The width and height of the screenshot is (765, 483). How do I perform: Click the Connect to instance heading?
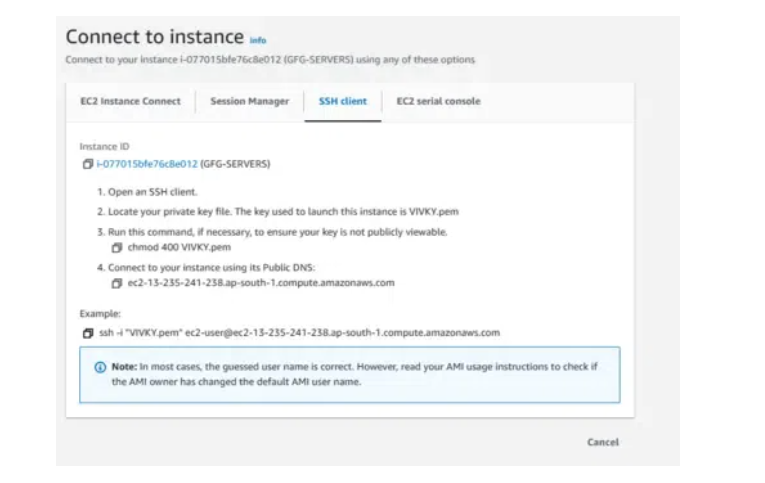154,36
